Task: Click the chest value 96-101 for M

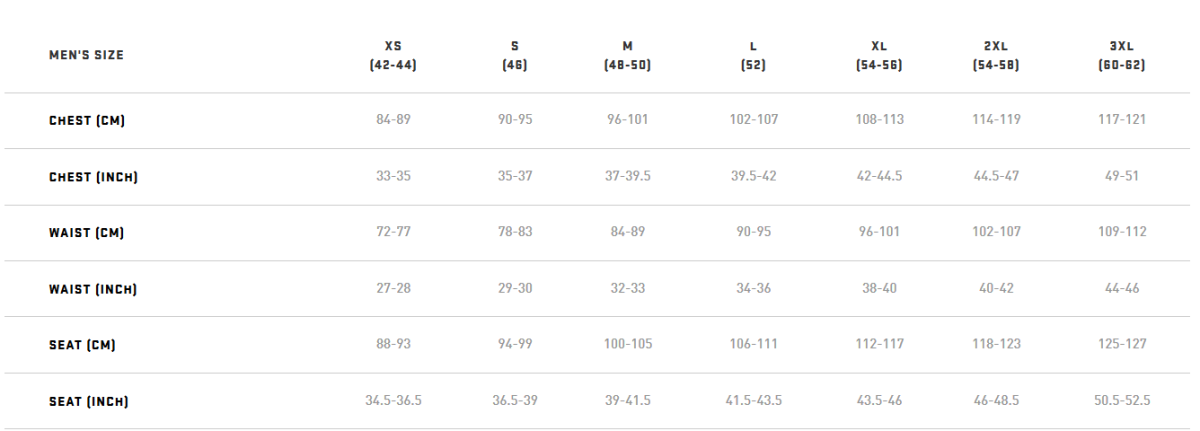Action: (x=628, y=120)
